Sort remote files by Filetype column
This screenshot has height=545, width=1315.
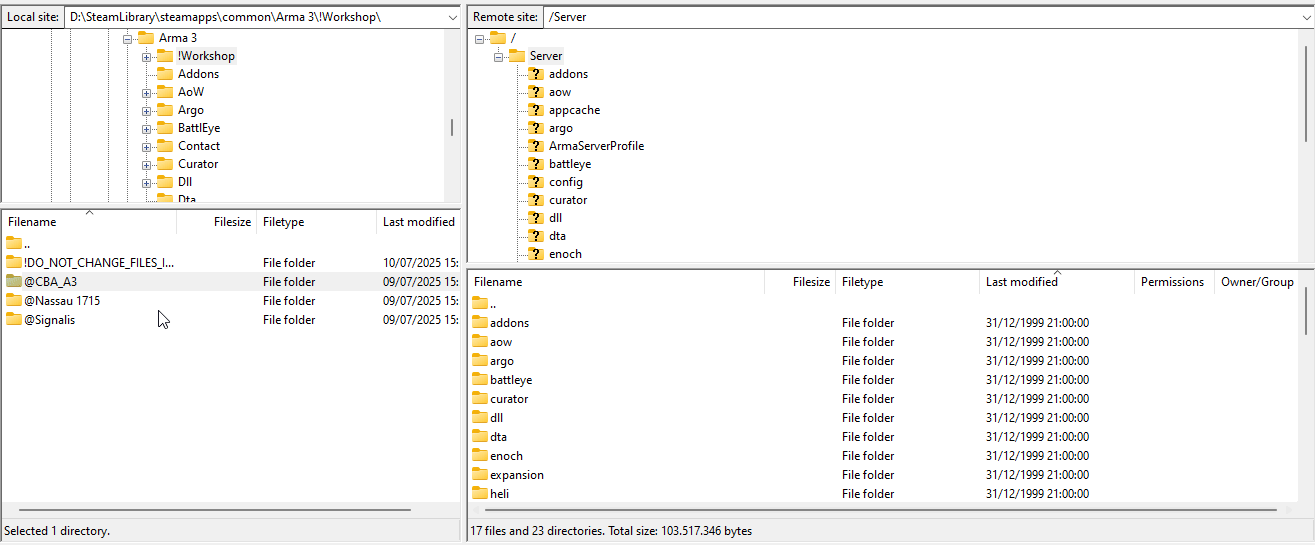pos(907,282)
